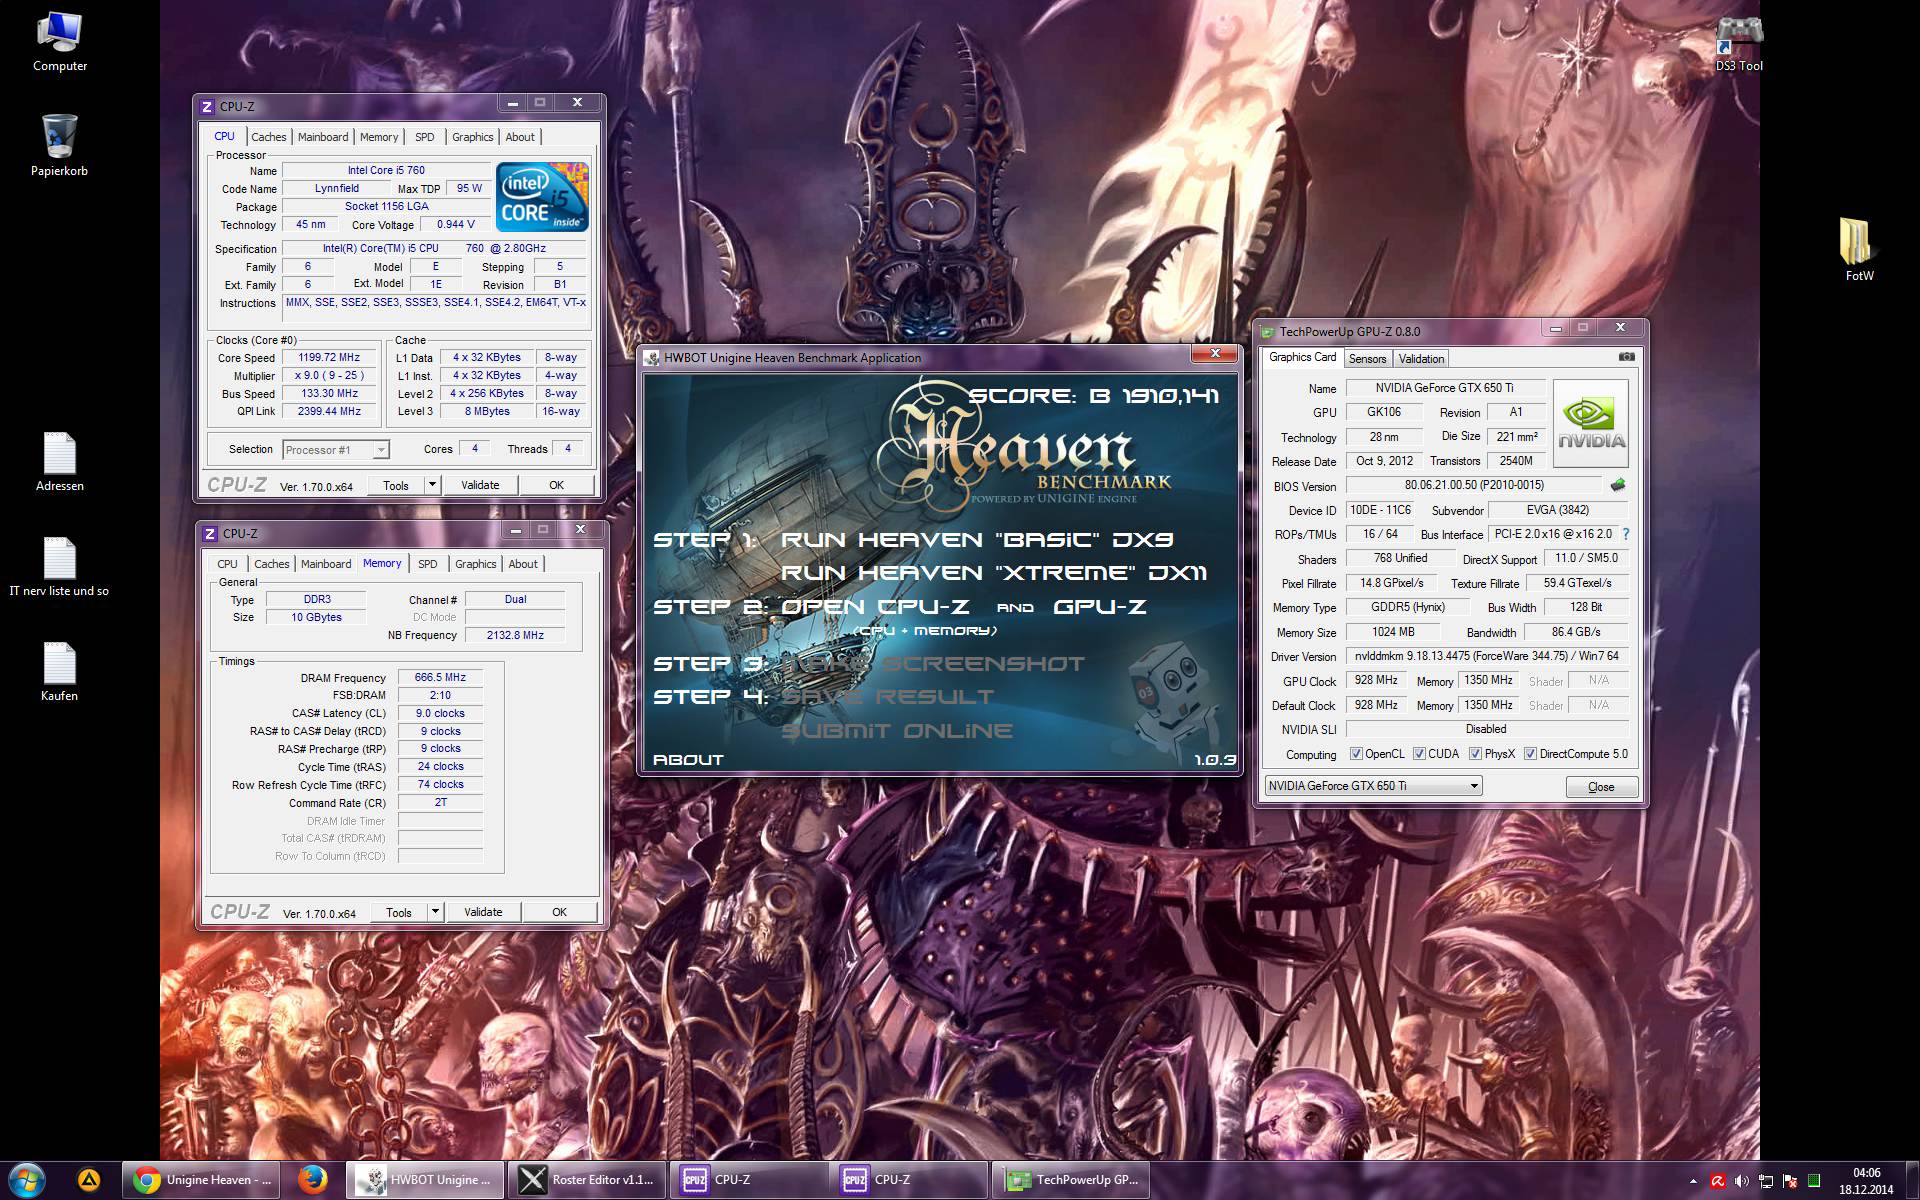Click the GPU-Z link in Heaven step 2

[1100, 607]
